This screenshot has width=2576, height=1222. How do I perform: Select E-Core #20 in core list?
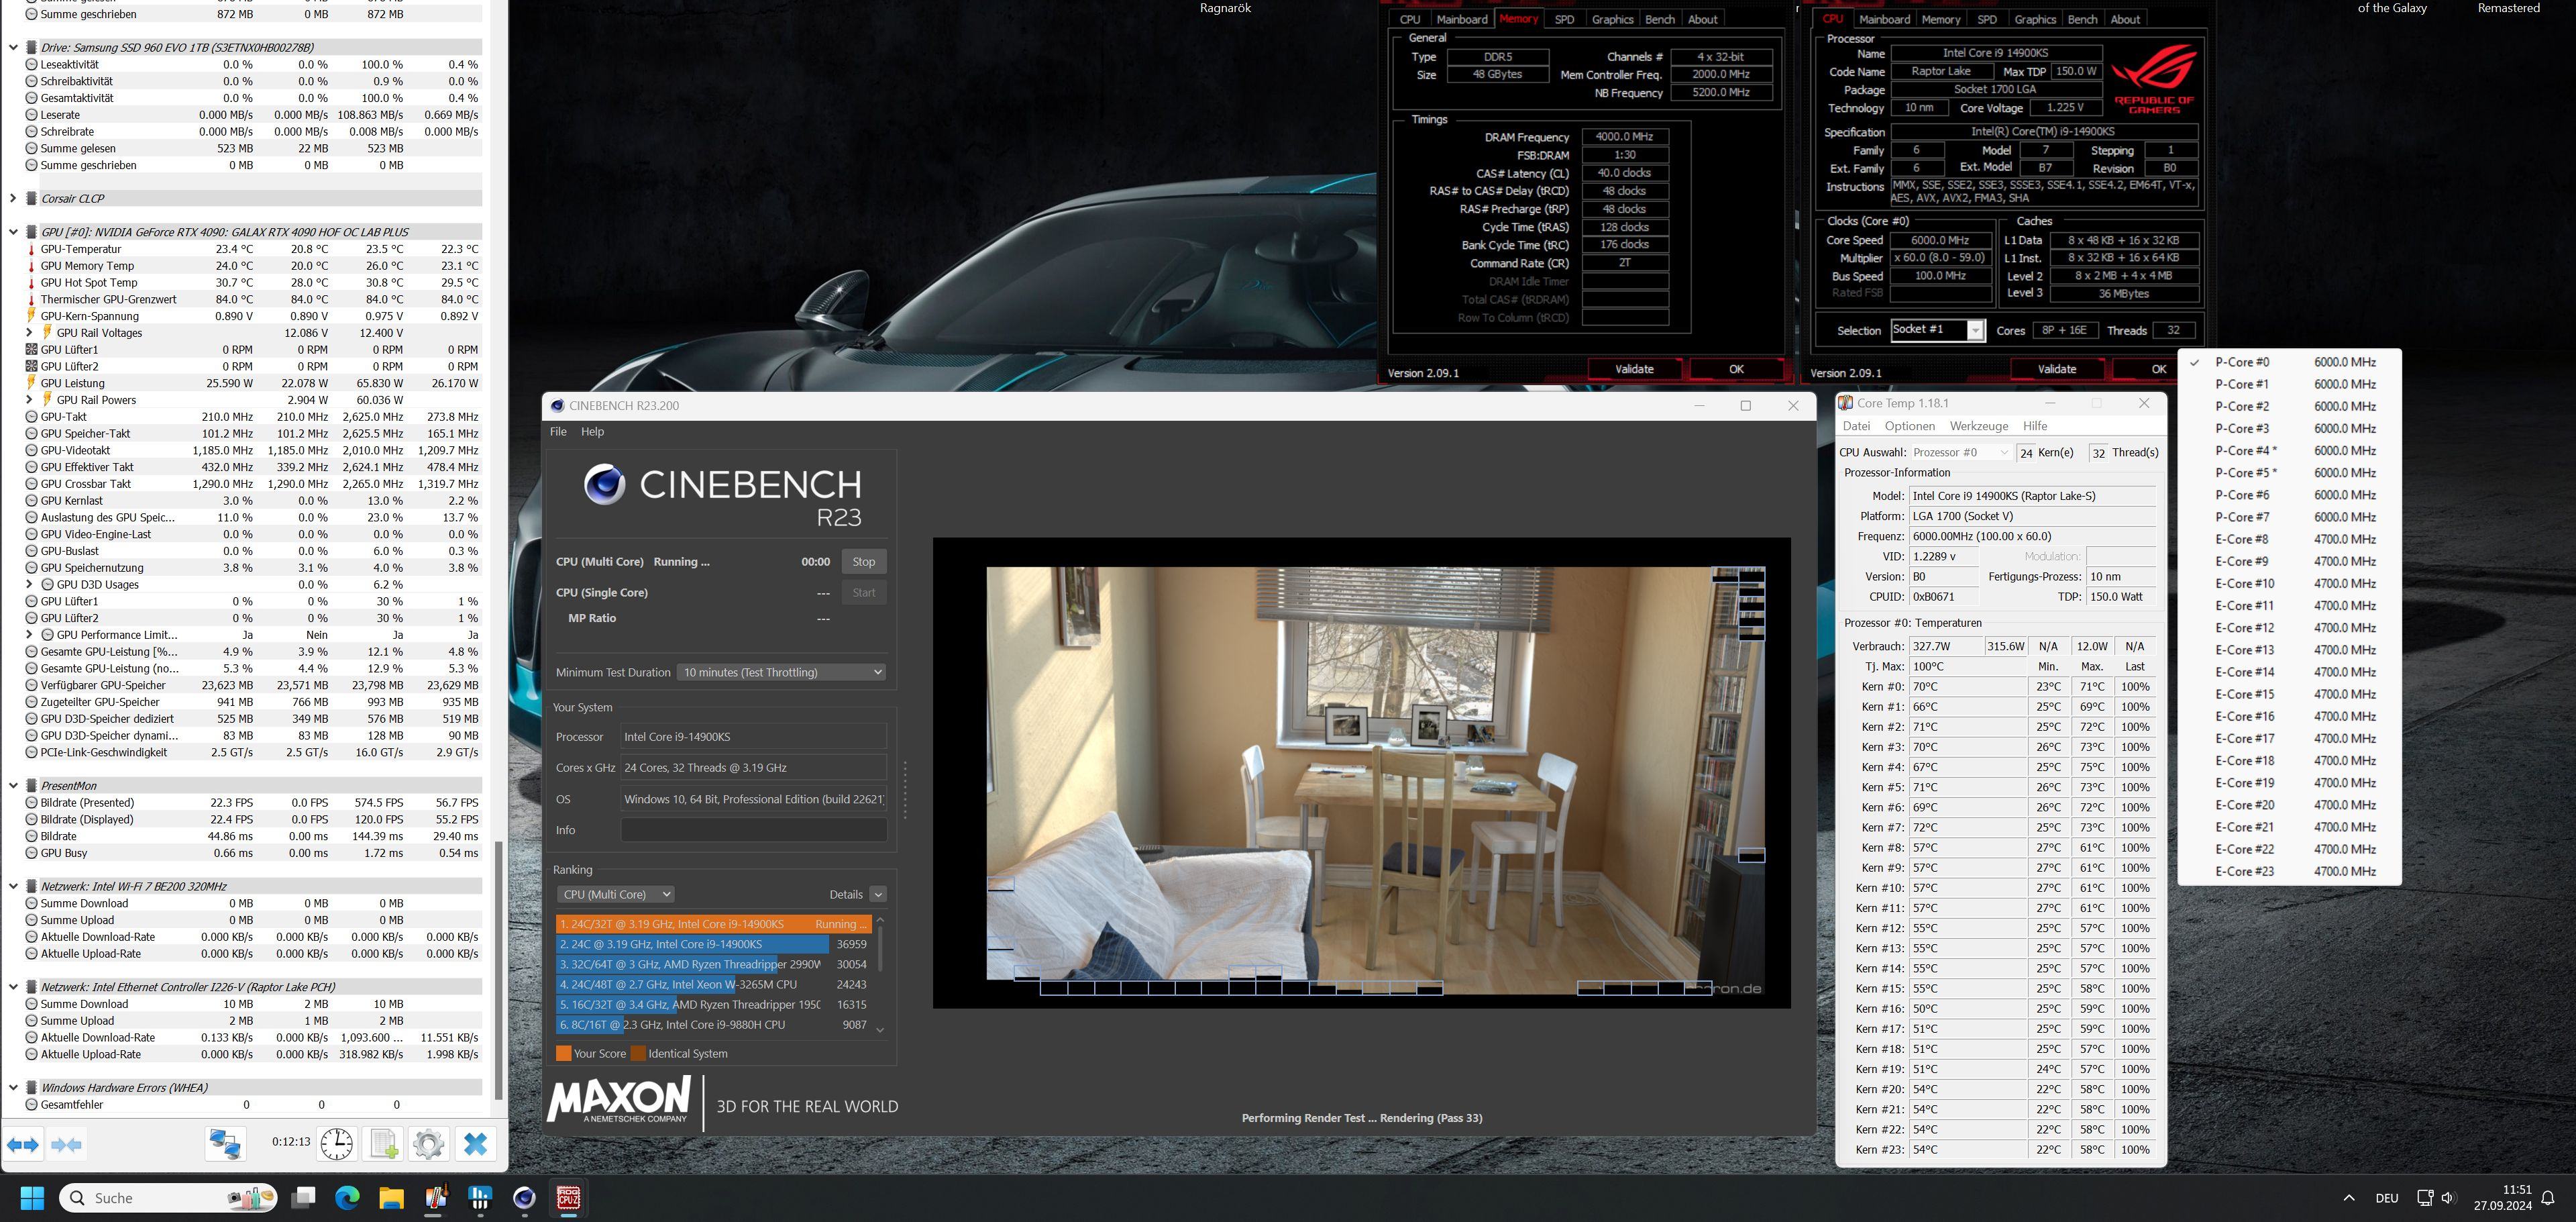click(x=2289, y=805)
